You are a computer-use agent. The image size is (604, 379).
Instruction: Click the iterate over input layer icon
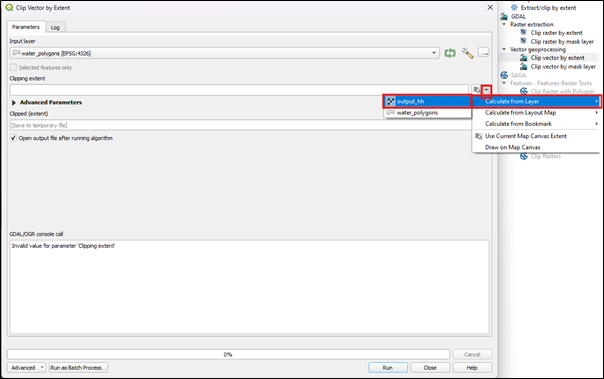pos(450,53)
